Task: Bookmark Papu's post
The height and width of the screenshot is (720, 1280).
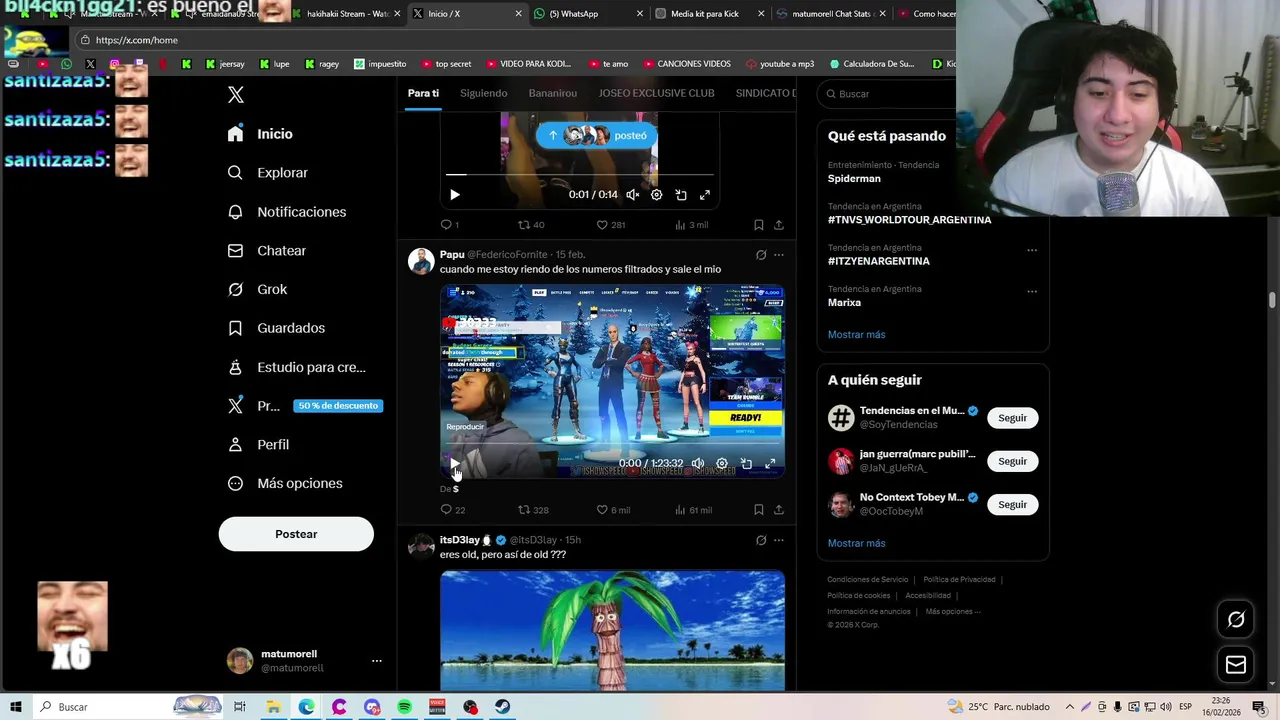Action: (758, 510)
